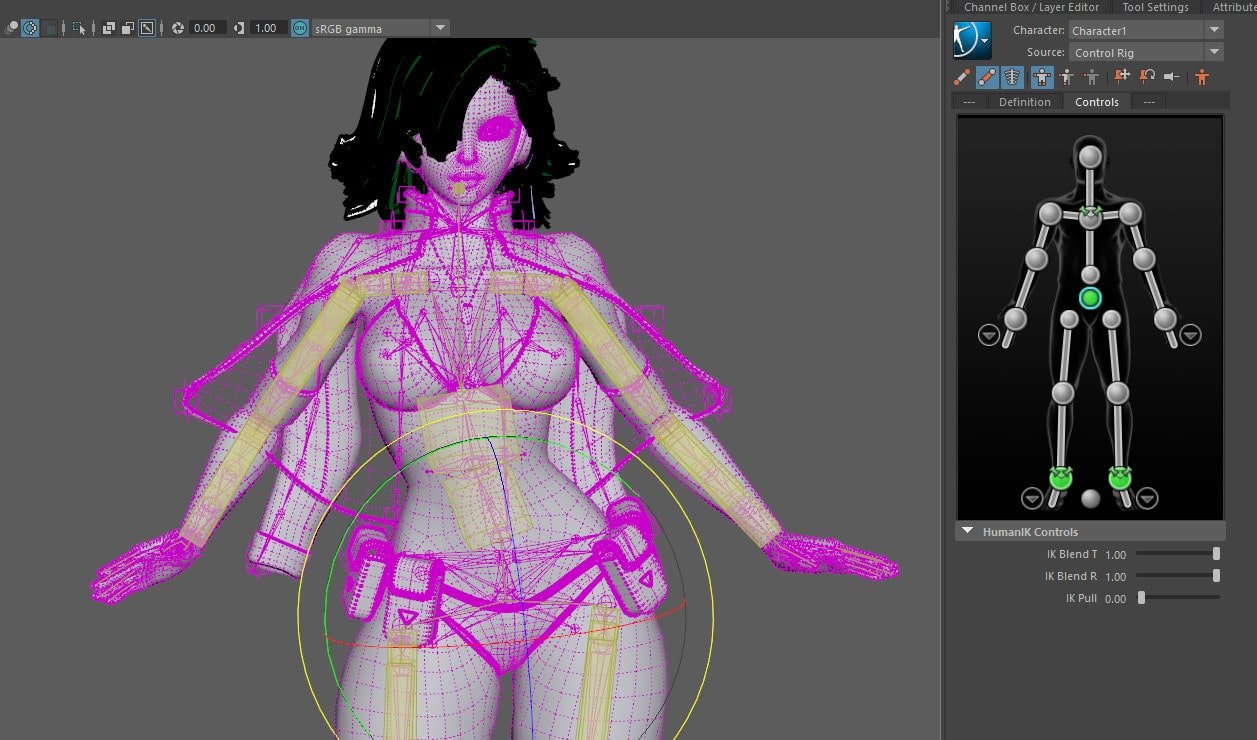Image resolution: width=1257 pixels, height=740 pixels.
Task: Click the orange Stance Pose icon
Action: (1202, 76)
